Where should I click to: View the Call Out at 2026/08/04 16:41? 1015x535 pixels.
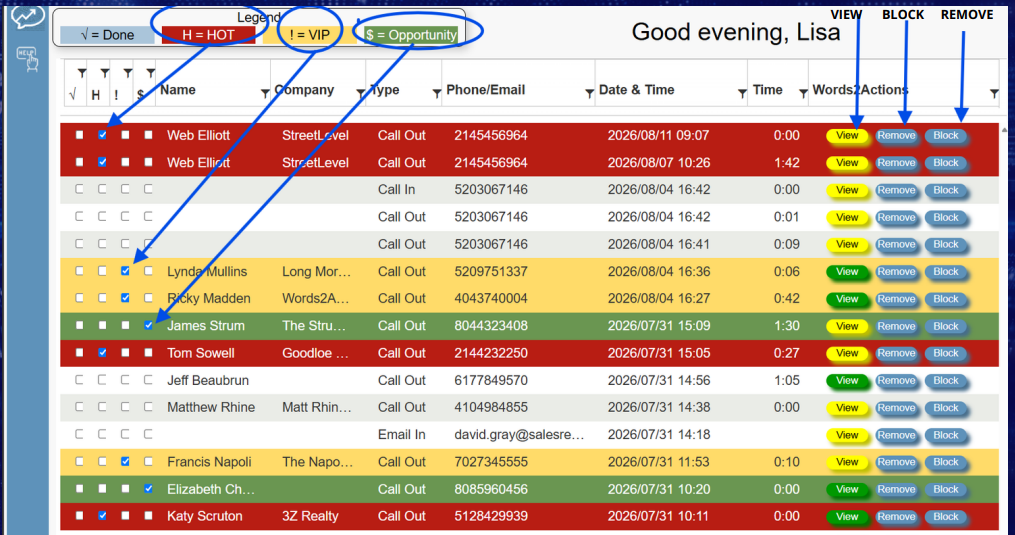click(847, 244)
